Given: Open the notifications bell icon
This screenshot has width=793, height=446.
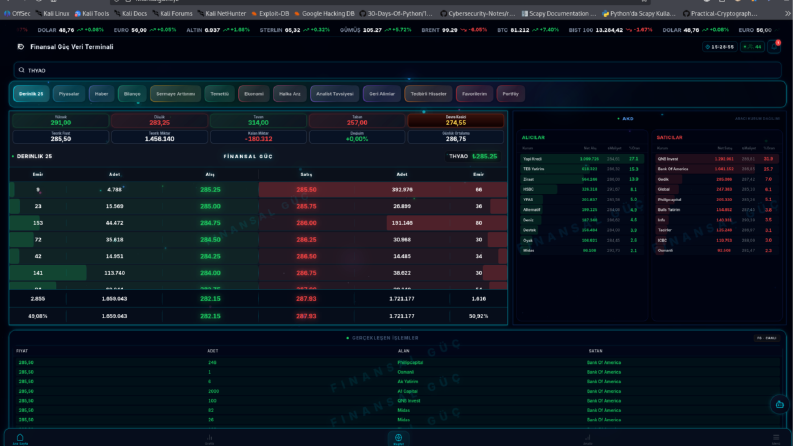Looking at the screenshot, I should click(774, 47).
